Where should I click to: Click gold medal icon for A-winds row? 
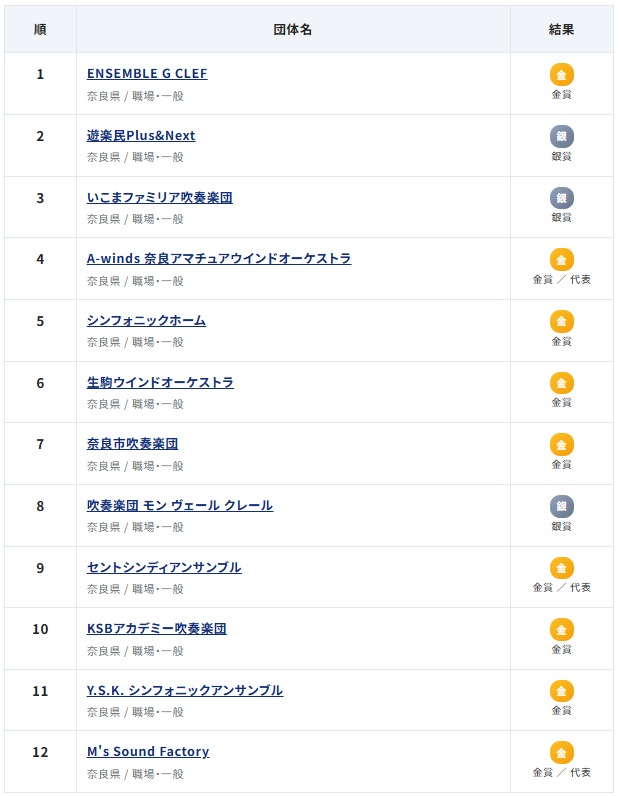click(x=562, y=259)
